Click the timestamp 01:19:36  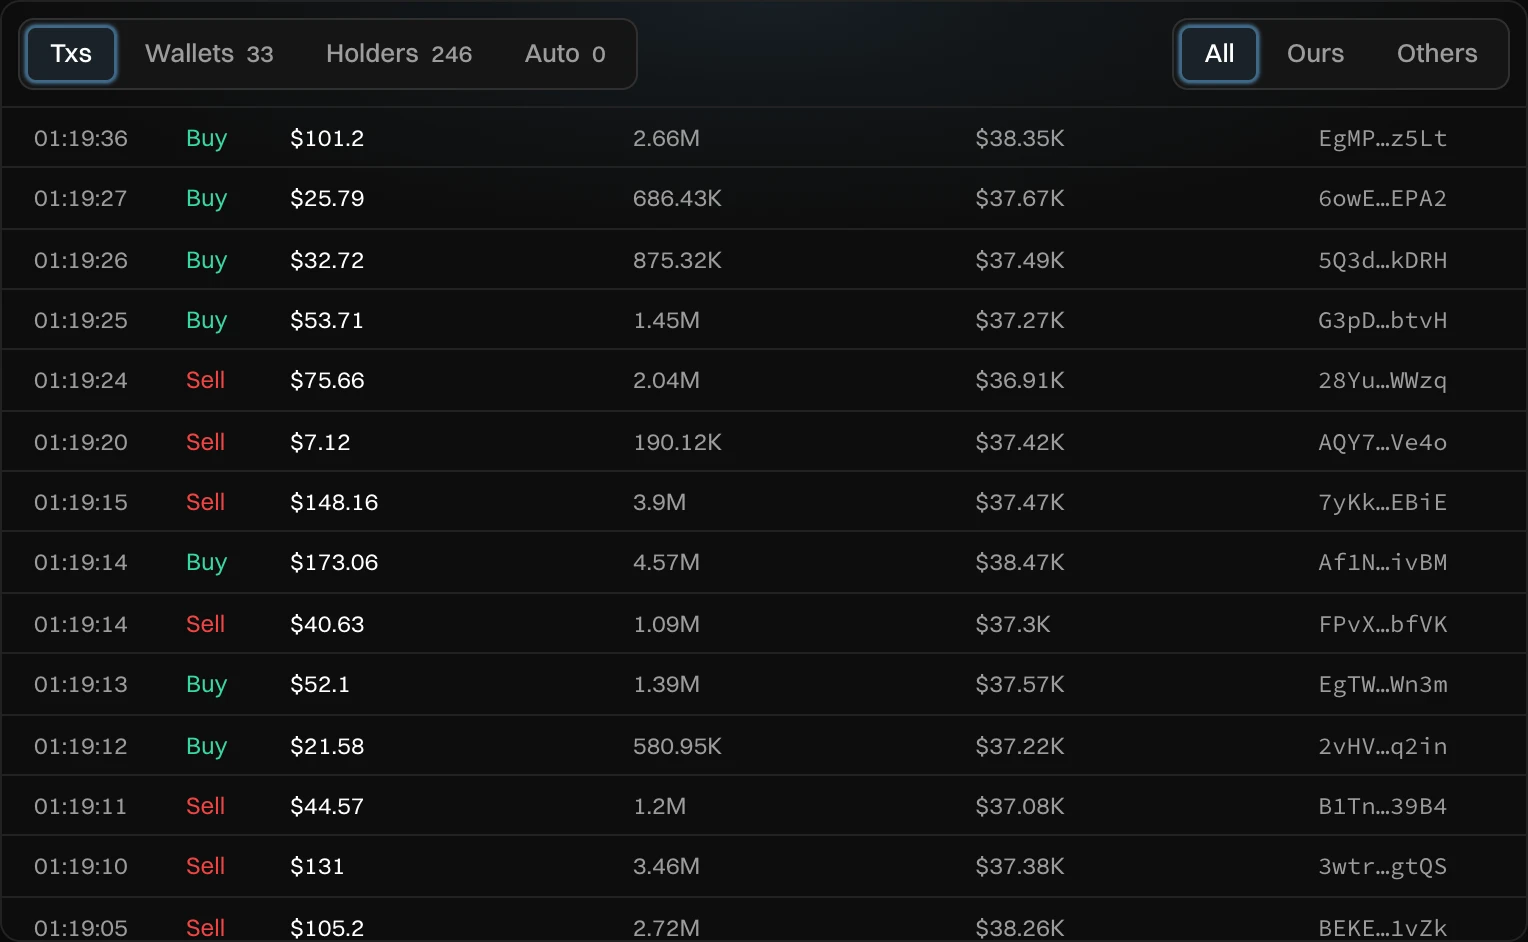click(x=81, y=138)
